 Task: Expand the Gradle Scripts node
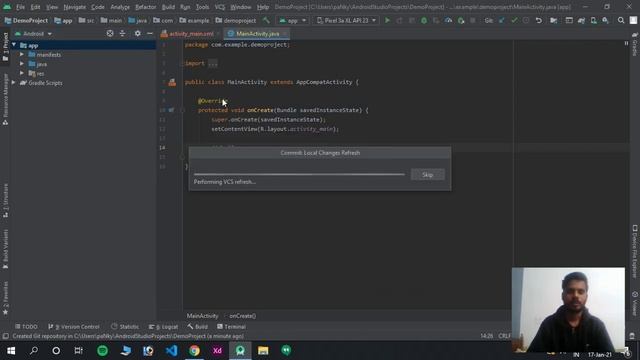click(14, 82)
